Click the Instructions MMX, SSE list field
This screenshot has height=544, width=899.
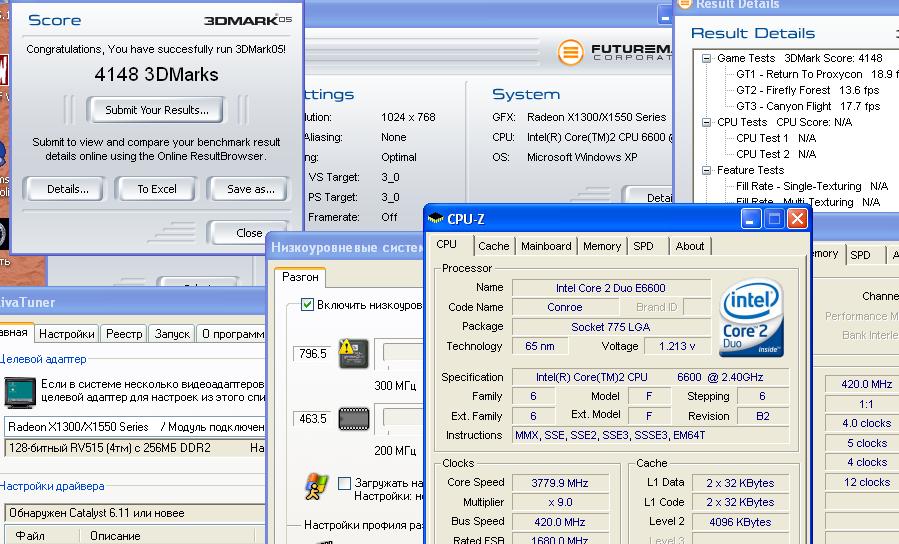[651, 435]
